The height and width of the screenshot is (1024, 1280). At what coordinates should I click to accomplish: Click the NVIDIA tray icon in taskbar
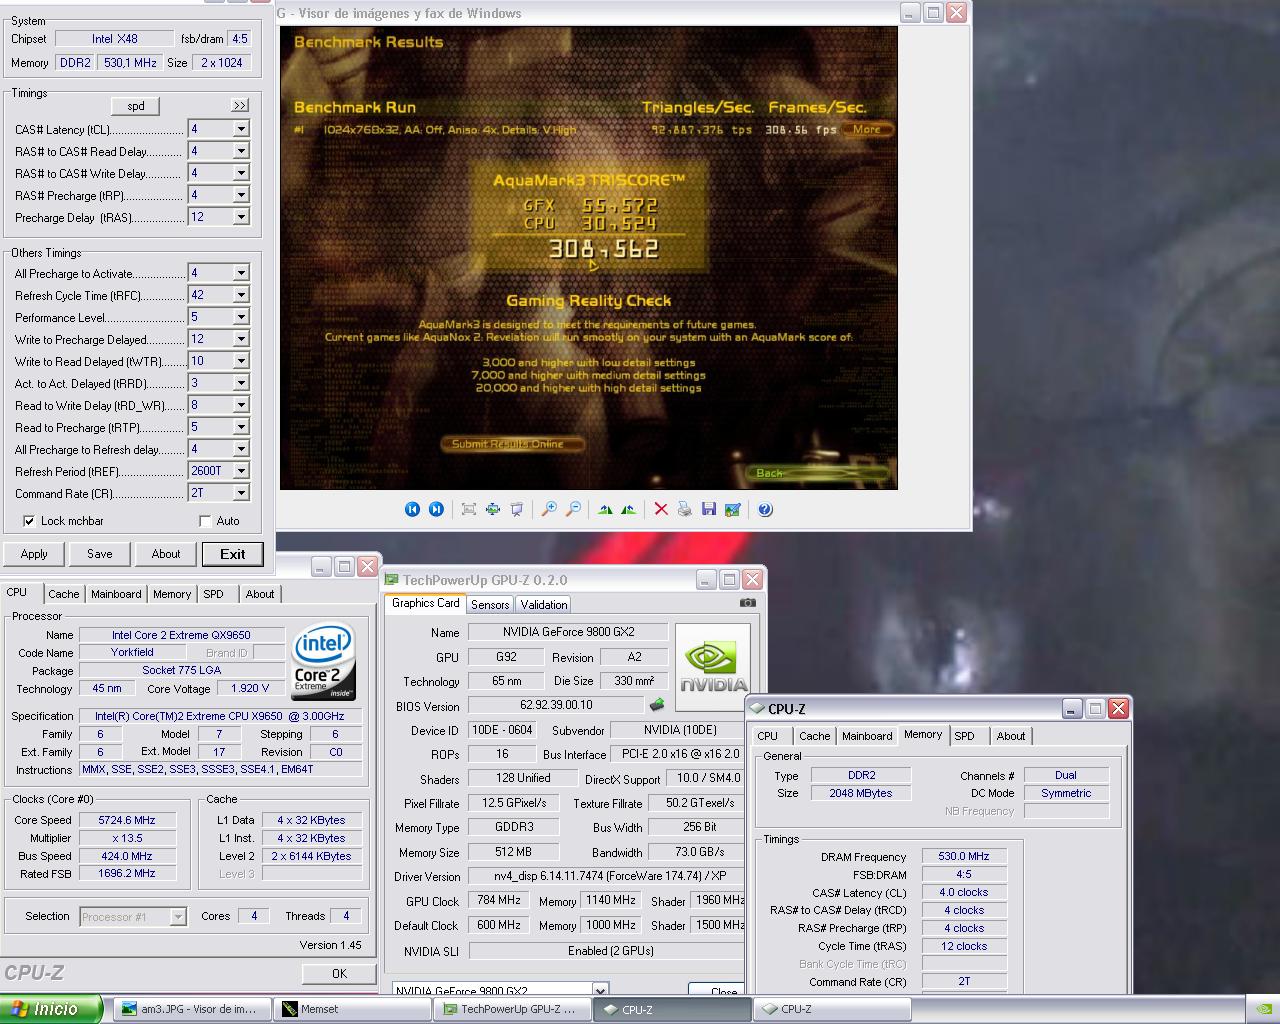point(1264,1009)
